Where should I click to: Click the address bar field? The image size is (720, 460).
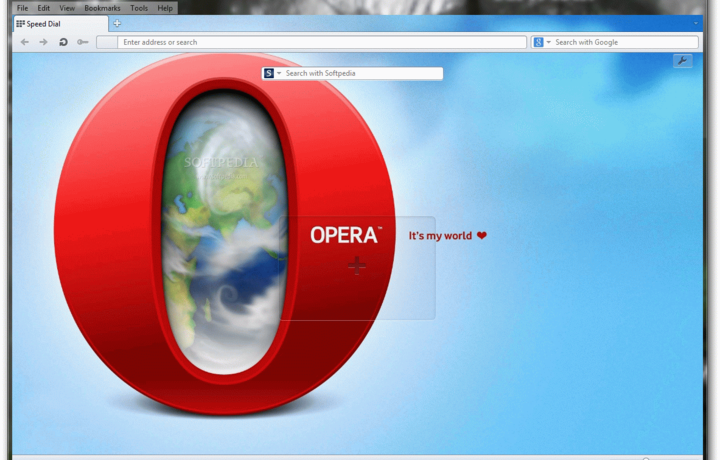[321, 42]
